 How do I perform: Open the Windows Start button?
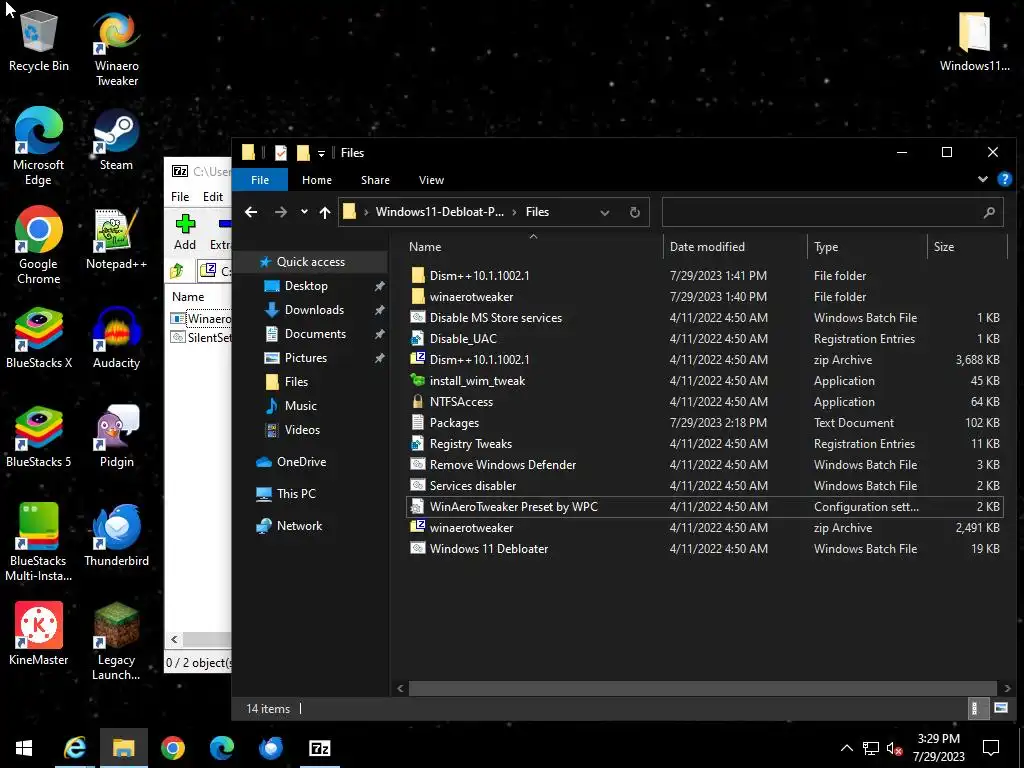coord(24,748)
